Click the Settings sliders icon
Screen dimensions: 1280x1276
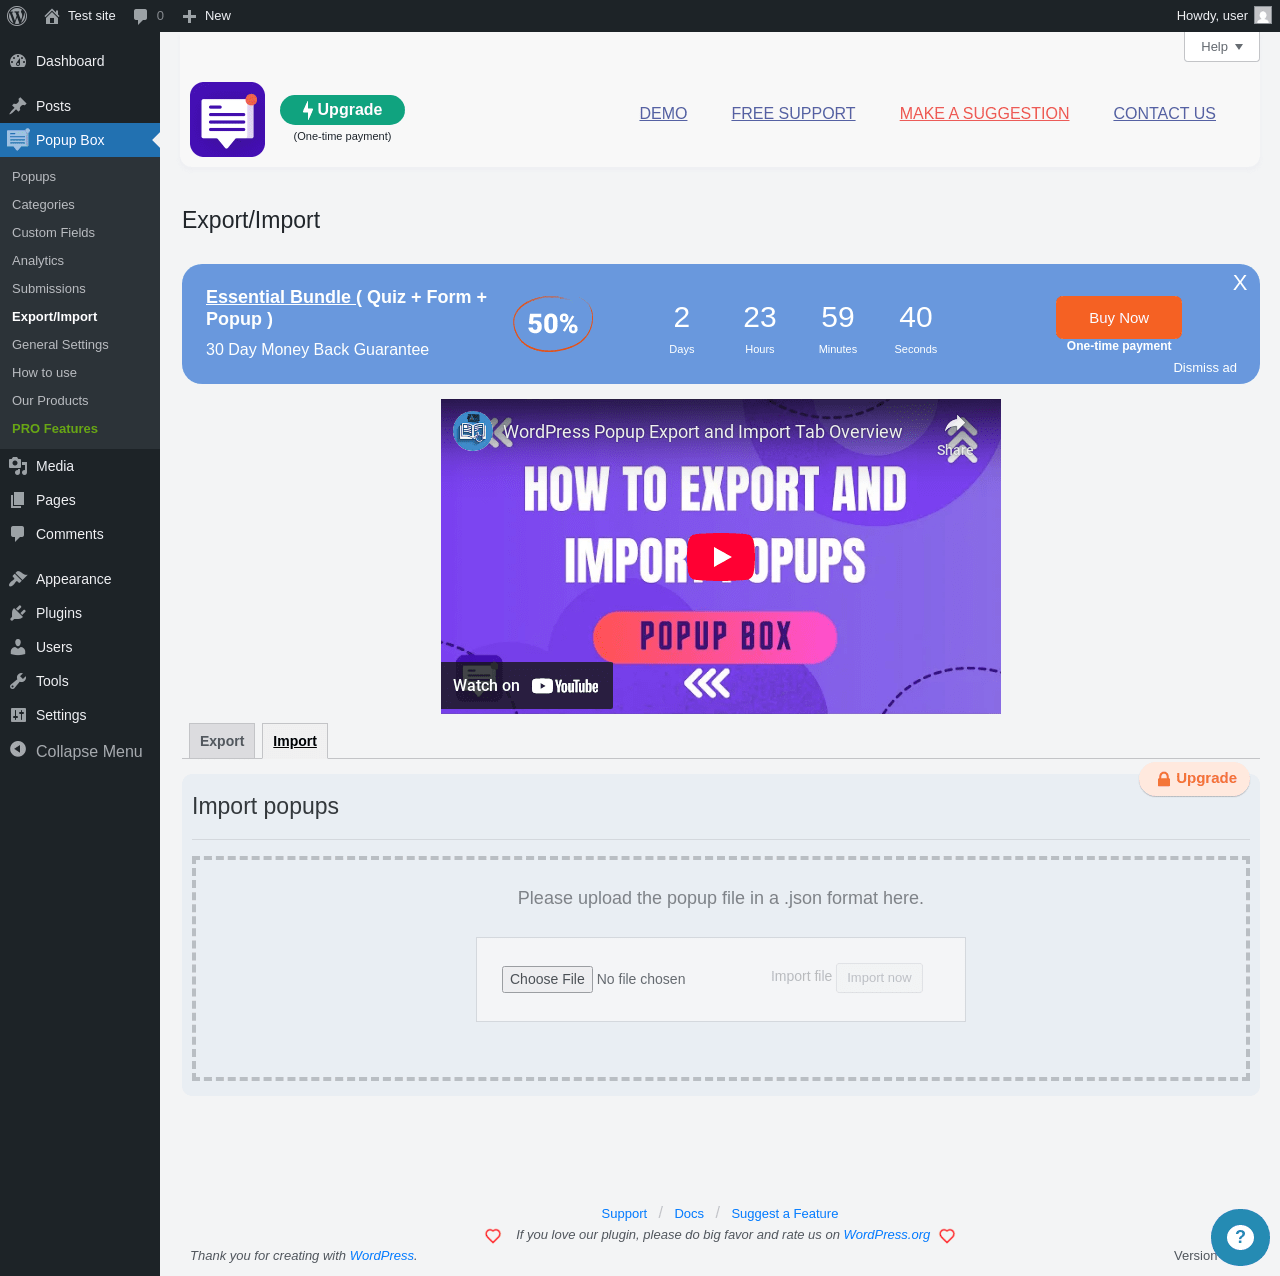pyautogui.click(x=18, y=715)
